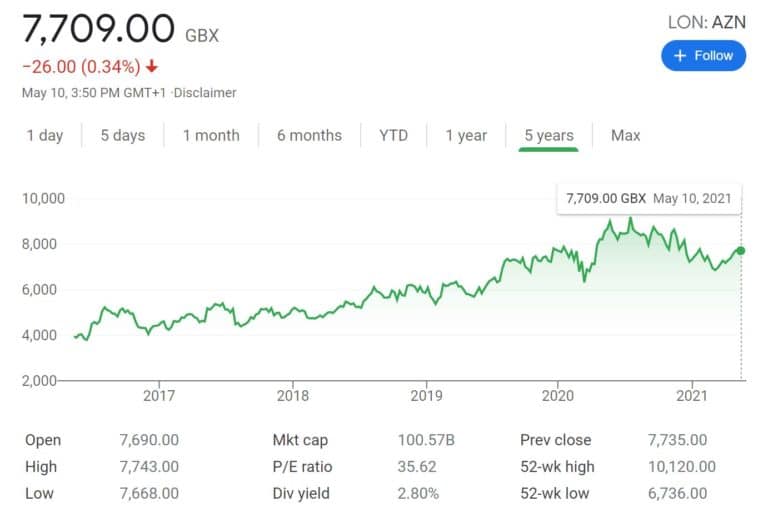The width and height of the screenshot is (768, 517).
Task: Click the plus icon on Follow button
Action: (679, 56)
